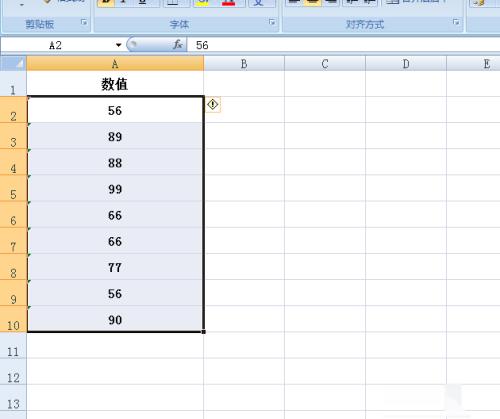Select the cell containing 88
This screenshot has width=500, height=419.
click(115, 162)
